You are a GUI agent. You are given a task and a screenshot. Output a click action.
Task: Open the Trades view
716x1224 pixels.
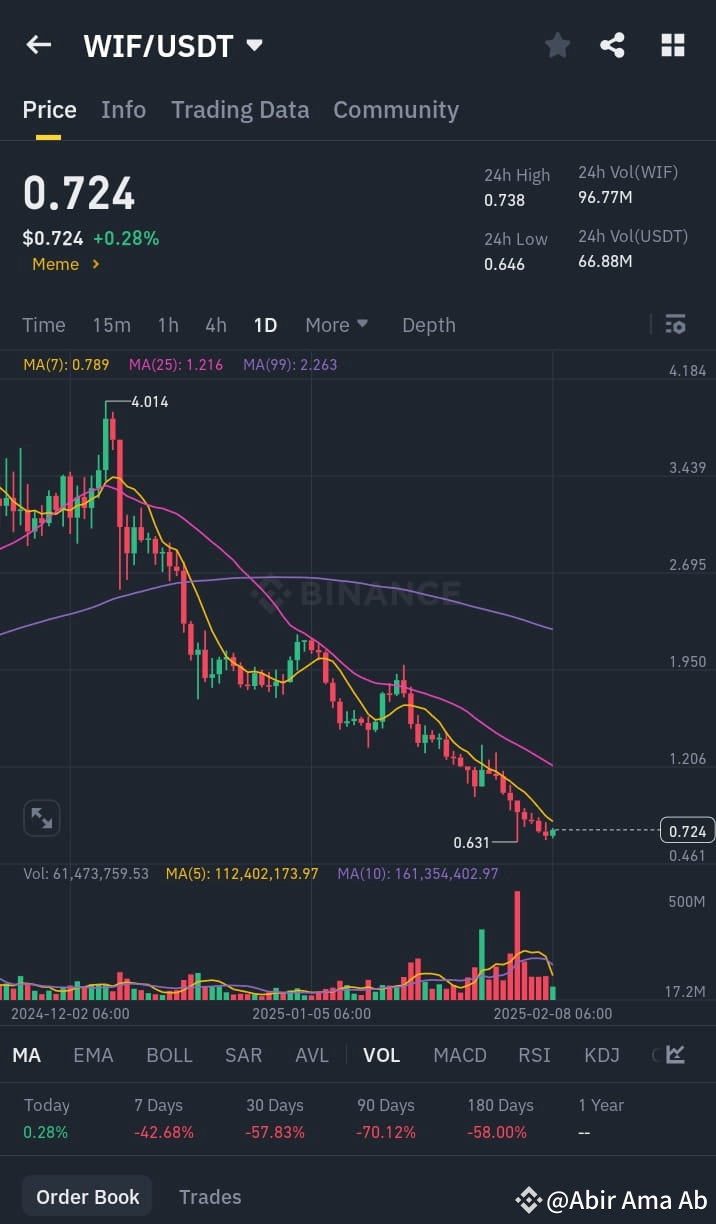[x=210, y=1196]
